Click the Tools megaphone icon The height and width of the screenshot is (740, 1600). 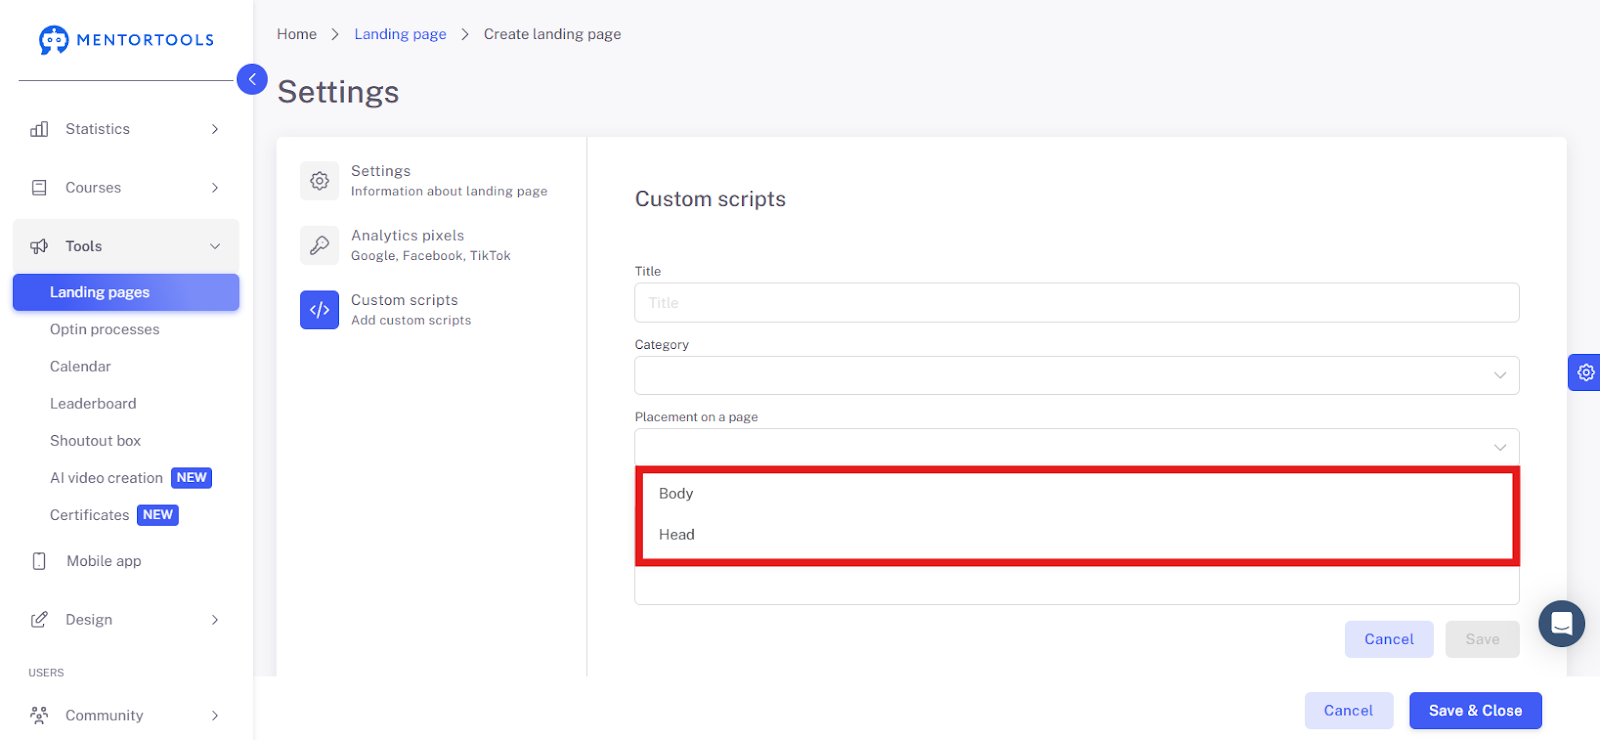39,246
